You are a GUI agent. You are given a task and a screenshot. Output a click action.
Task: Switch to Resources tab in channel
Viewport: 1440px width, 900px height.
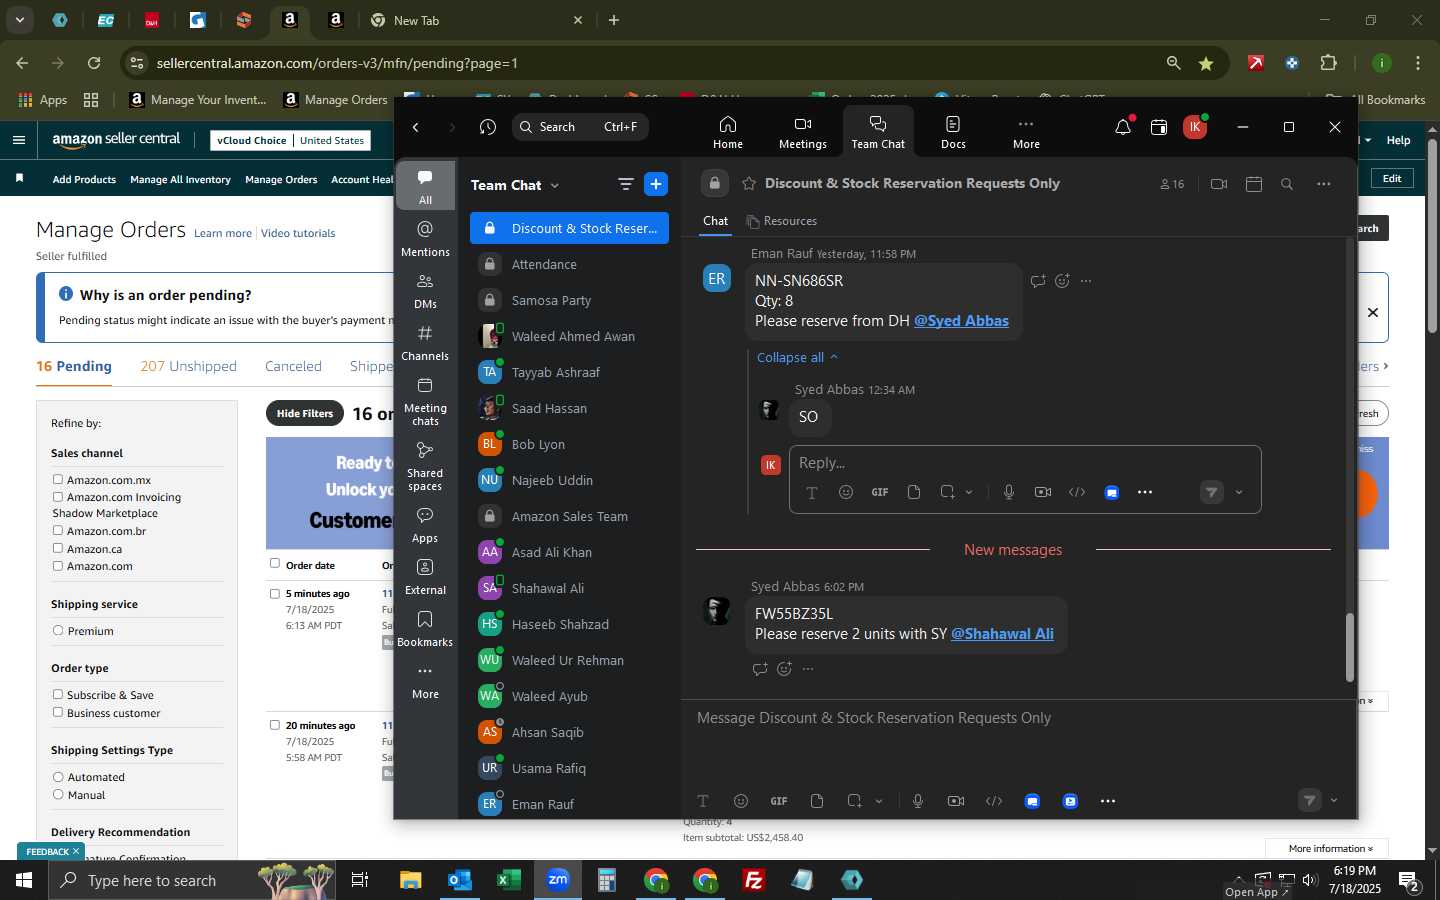[782, 221]
